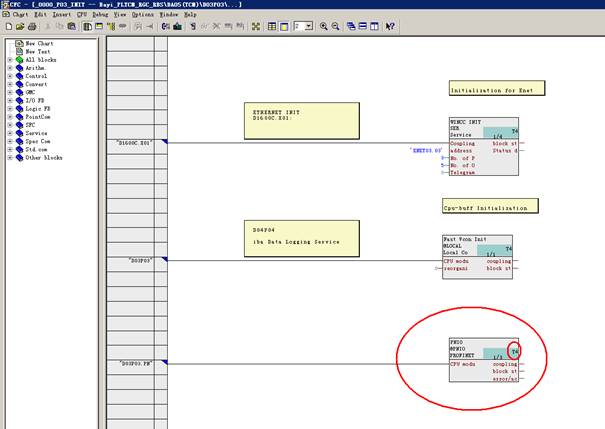Select the New Chart item in catalog
This screenshot has height=429, width=605.
tap(38, 44)
